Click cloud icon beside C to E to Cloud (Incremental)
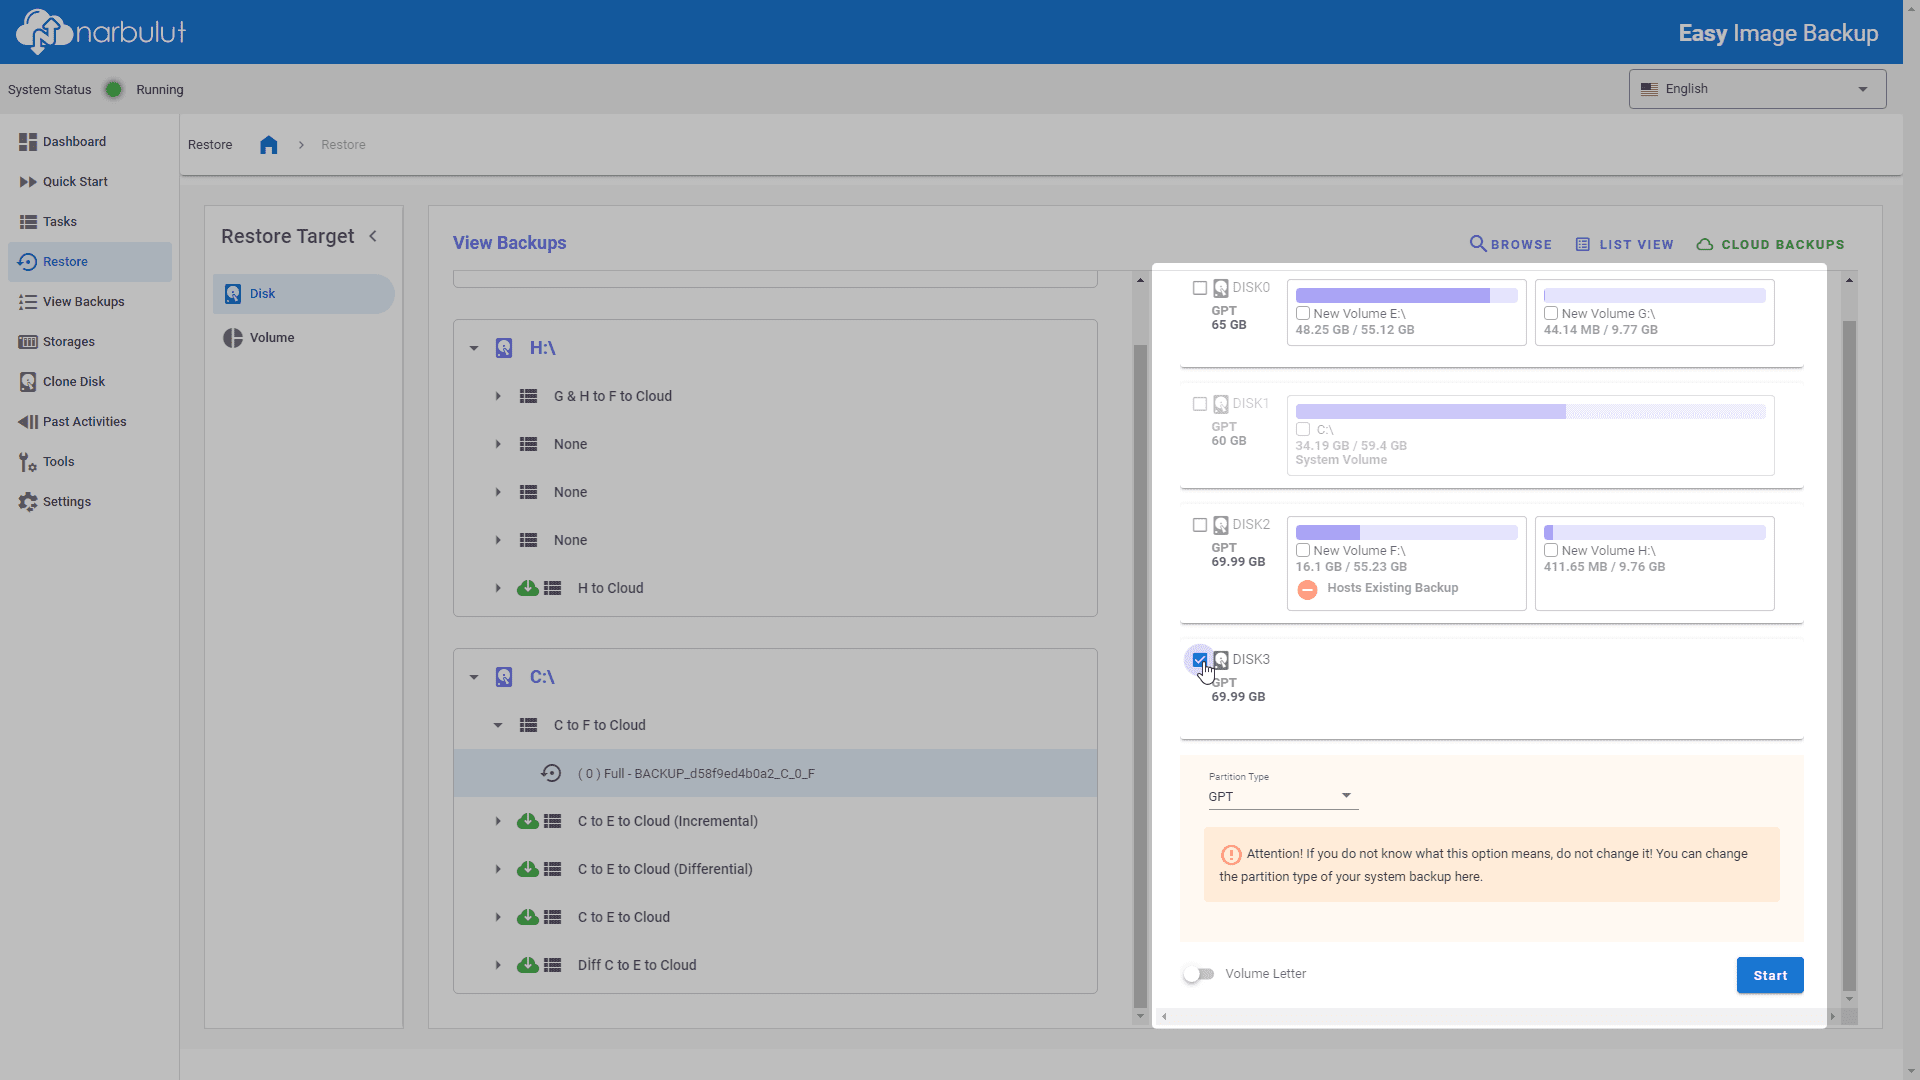Viewport: 1920px width, 1080px height. pyautogui.click(x=528, y=821)
